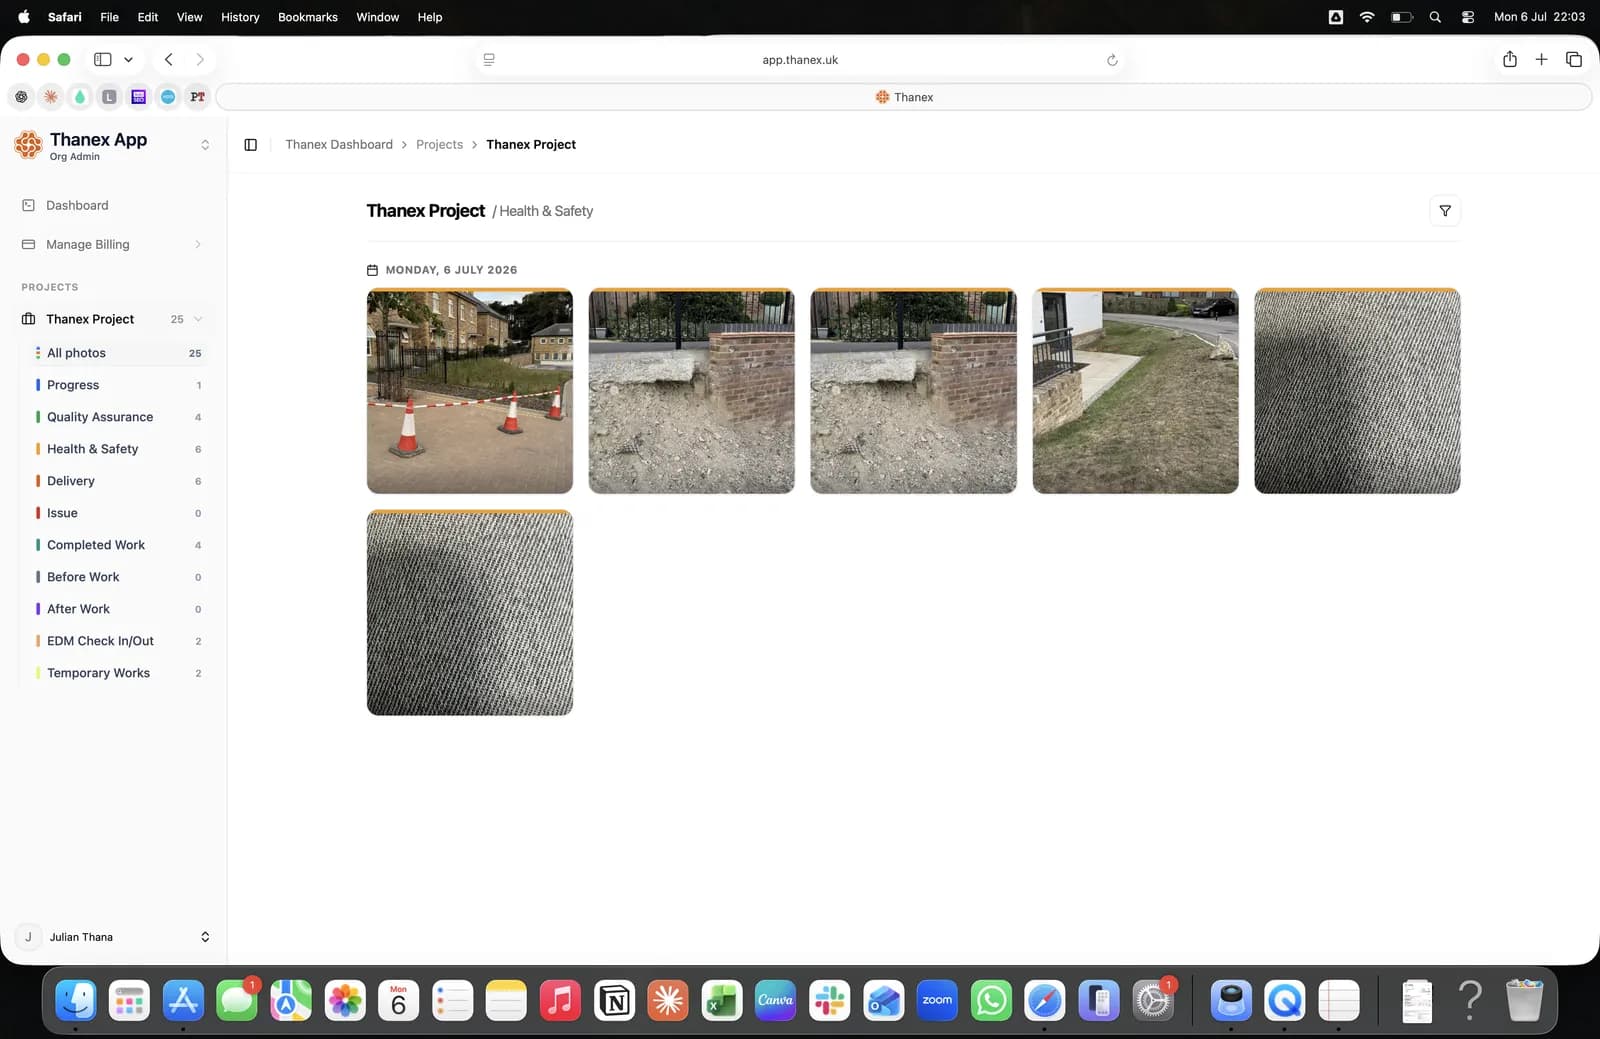Open the grass lawn photo thumbnail

[x=1135, y=391]
